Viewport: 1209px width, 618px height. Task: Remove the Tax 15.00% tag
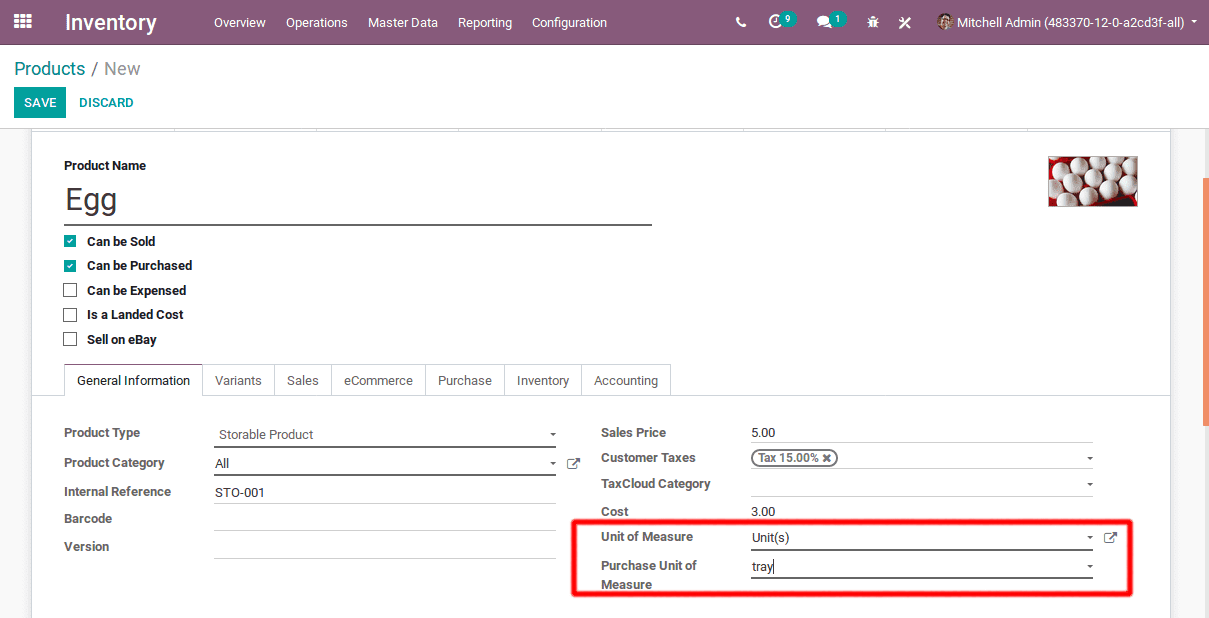(828, 458)
